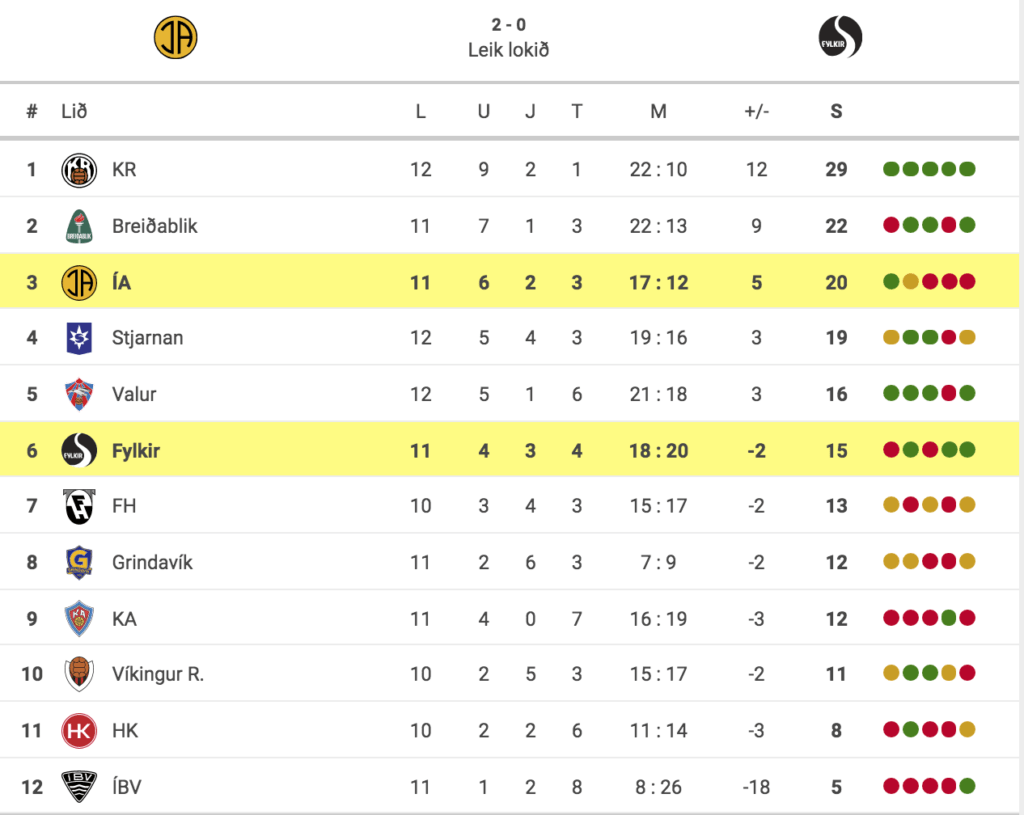Open the KA team name link

coord(124,619)
